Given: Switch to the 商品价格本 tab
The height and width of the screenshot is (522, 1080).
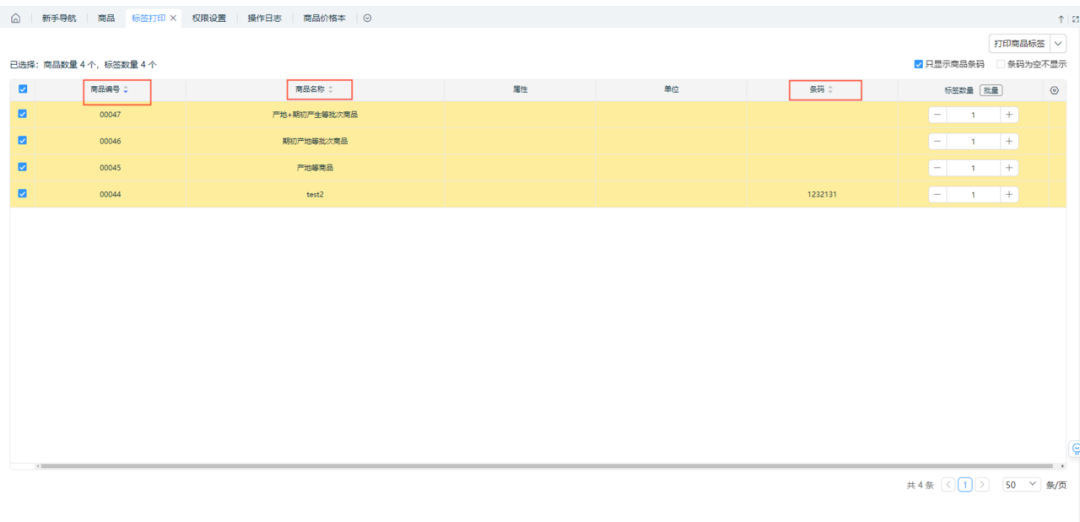Looking at the screenshot, I should [x=324, y=19].
